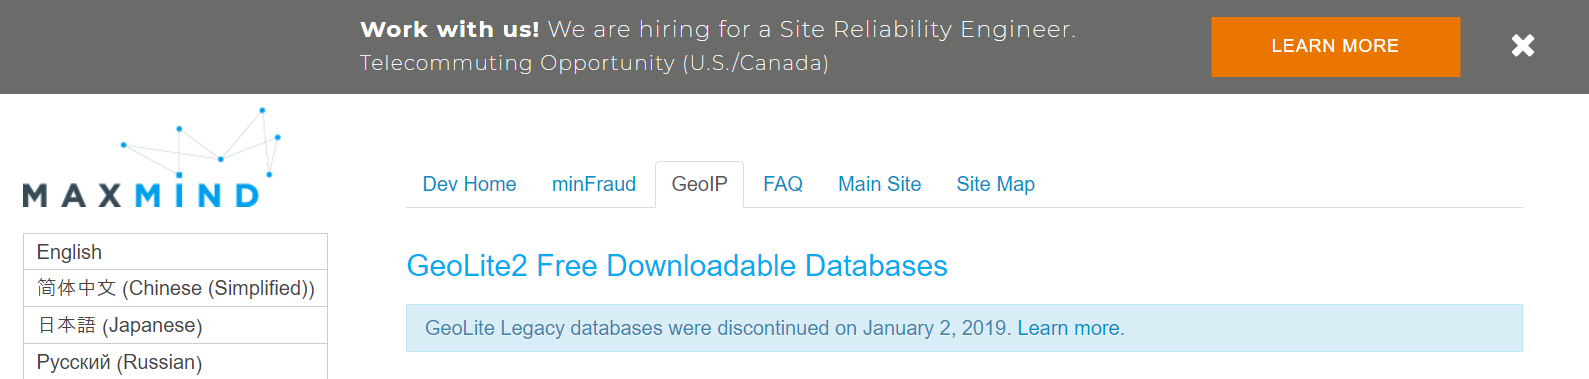Go to the Main Site tab
Screen dimensions: 1589x379
pyautogui.click(x=879, y=184)
